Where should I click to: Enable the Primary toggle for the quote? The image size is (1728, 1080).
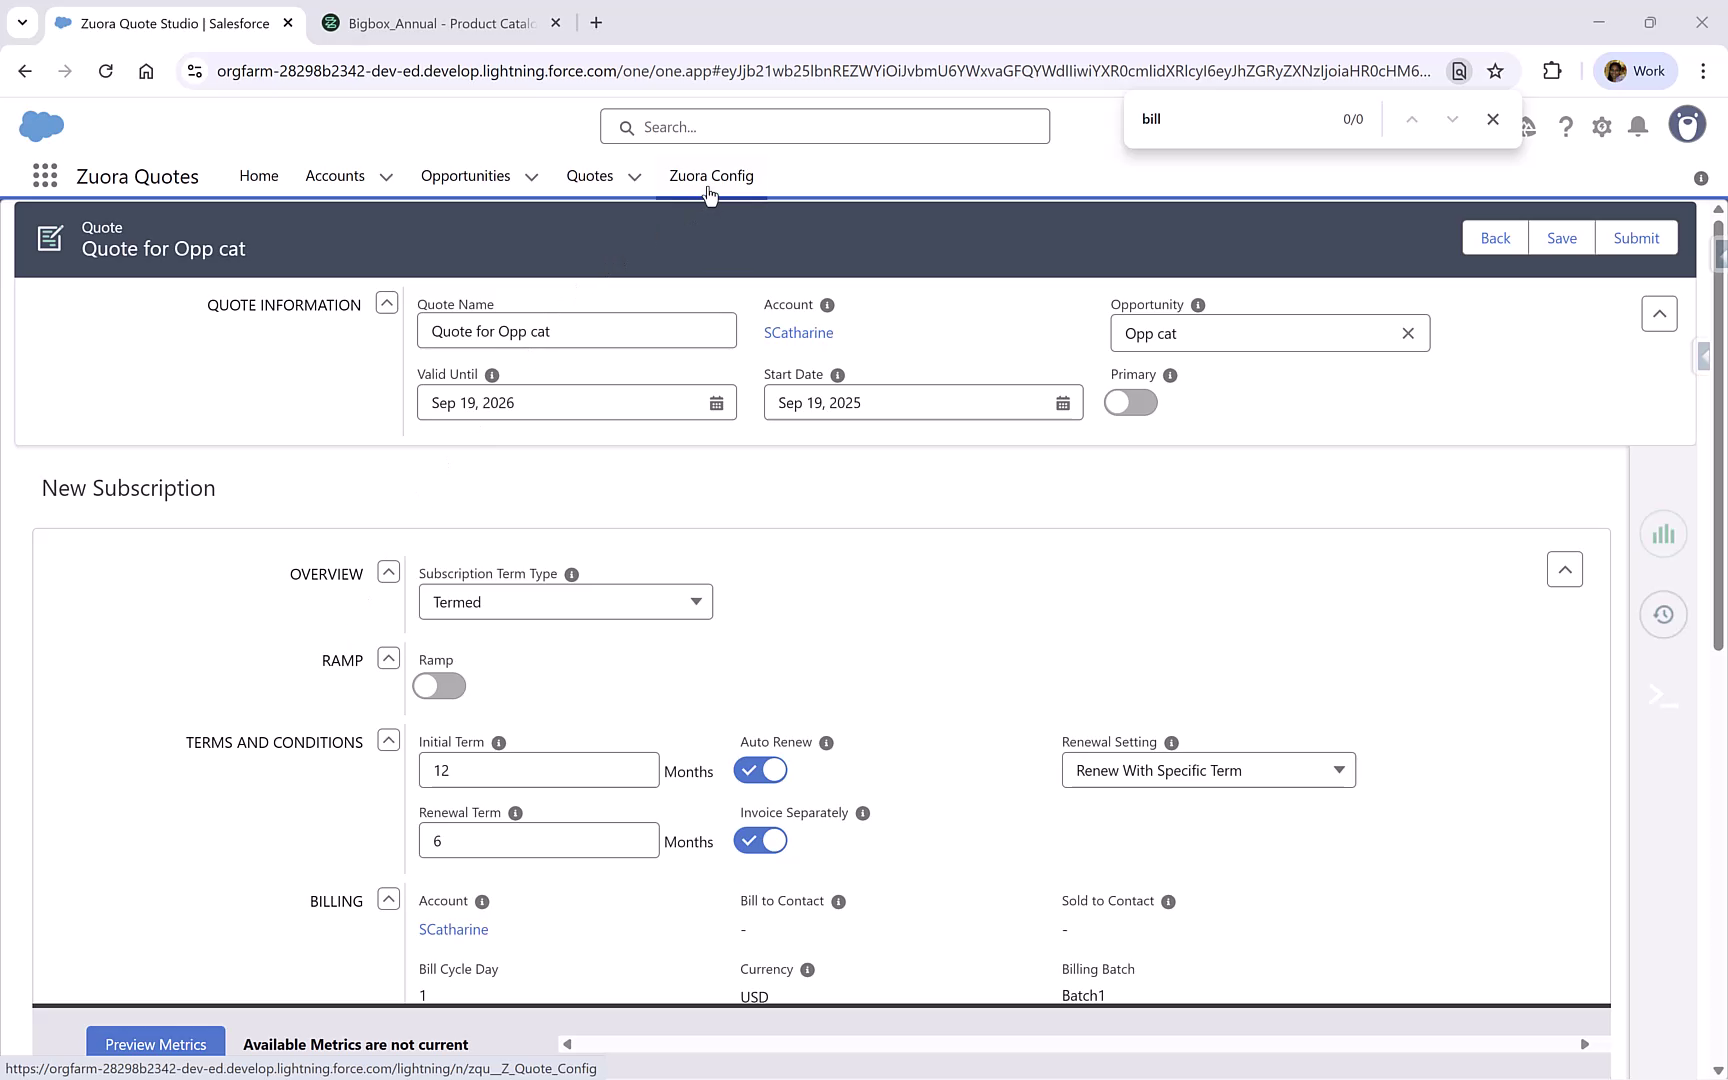coord(1130,402)
